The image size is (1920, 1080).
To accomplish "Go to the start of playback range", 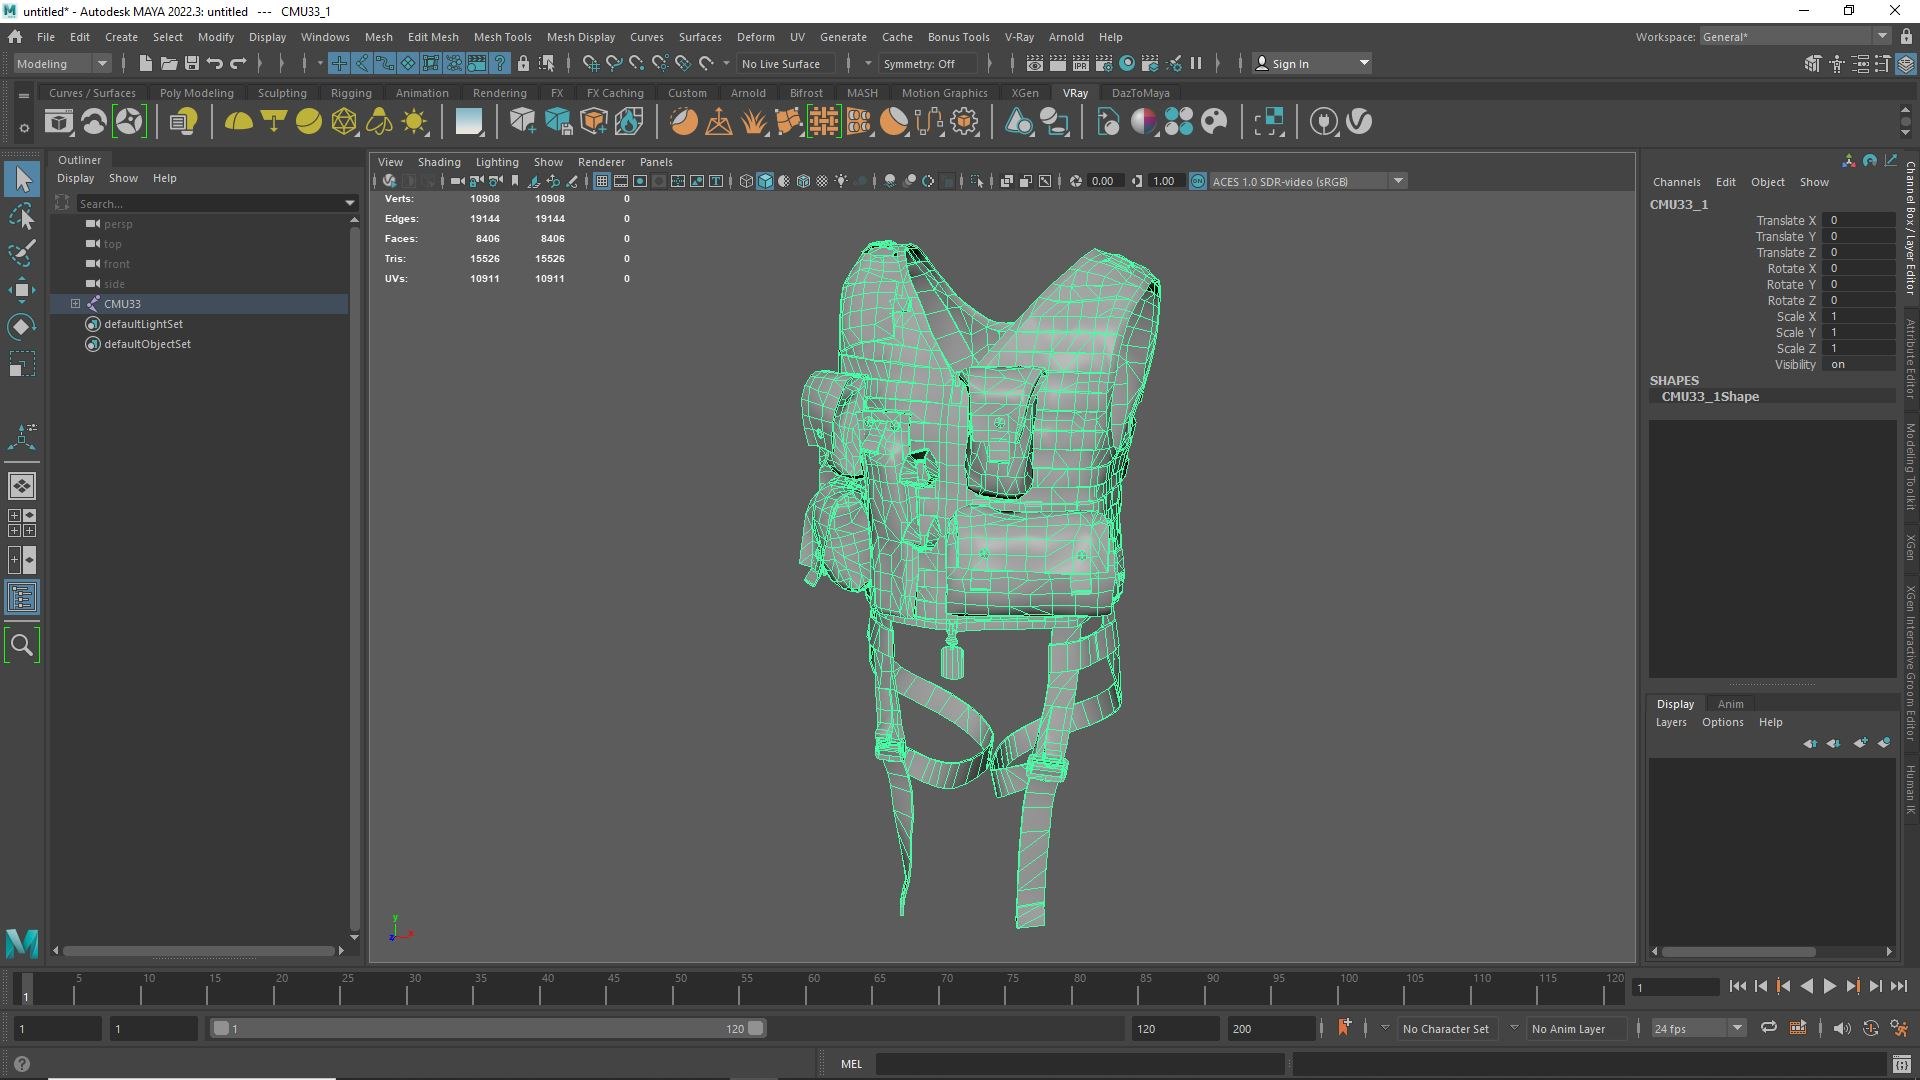I will 1738,986.
